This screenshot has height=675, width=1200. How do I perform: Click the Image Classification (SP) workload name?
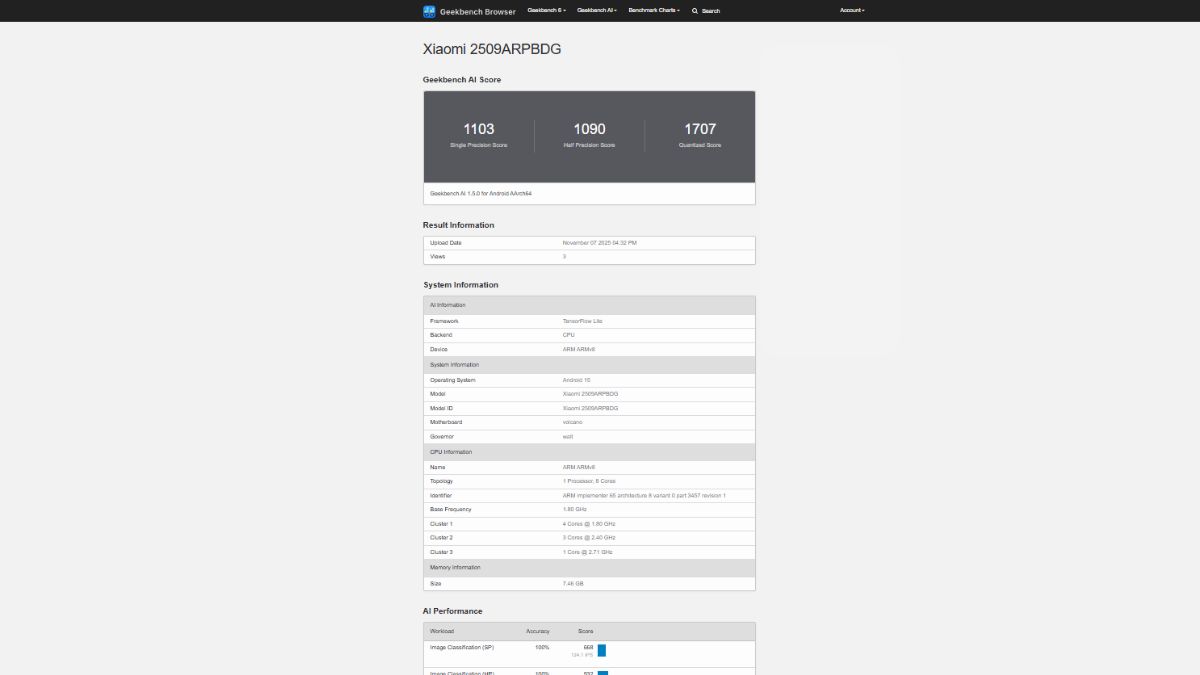tap(462, 647)
